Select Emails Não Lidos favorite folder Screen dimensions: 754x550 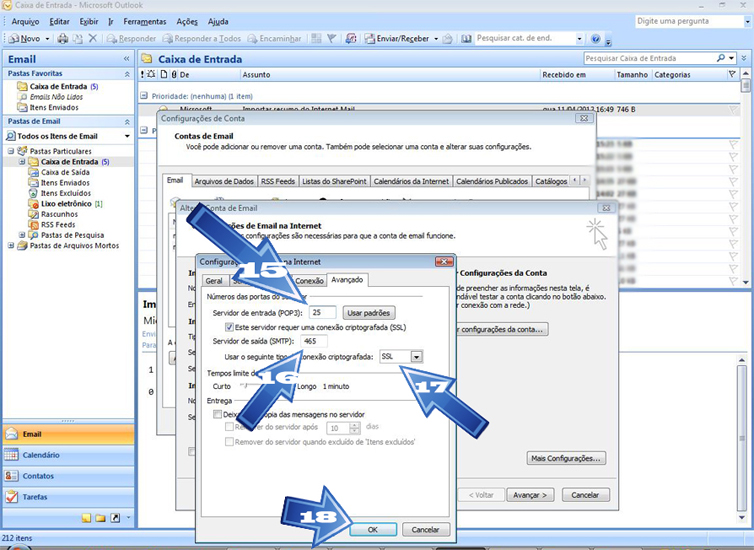[x=56, y=97]
